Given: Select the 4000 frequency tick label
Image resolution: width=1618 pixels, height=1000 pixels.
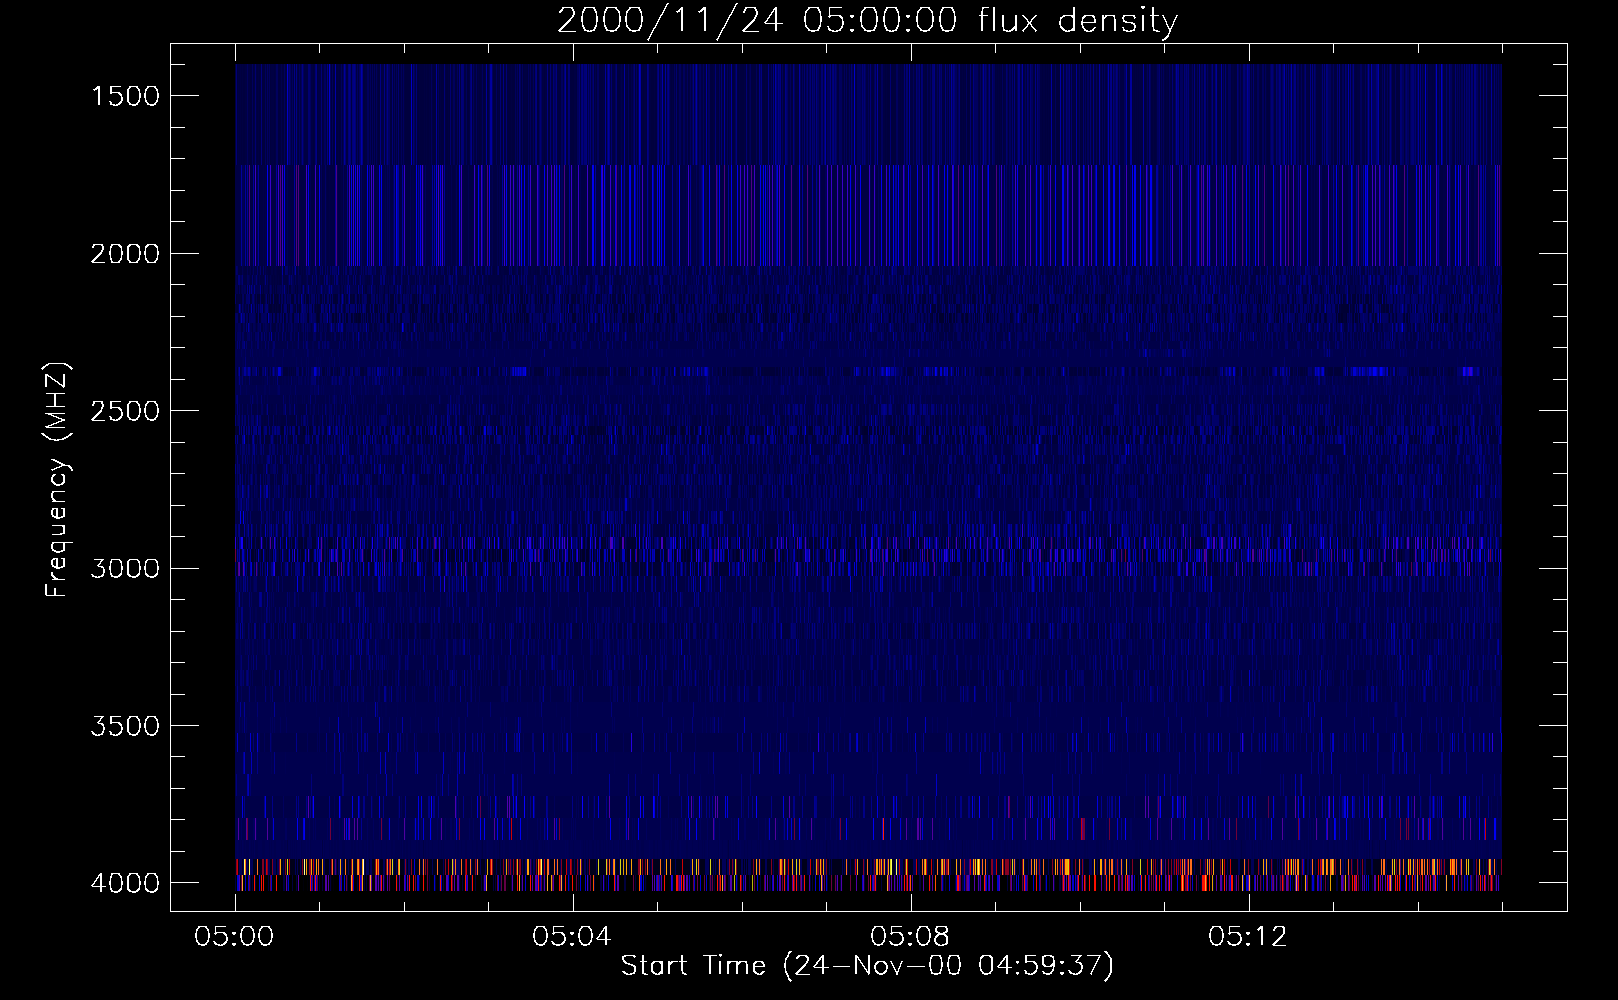Looking at the screenshot, I should [125, 883].
